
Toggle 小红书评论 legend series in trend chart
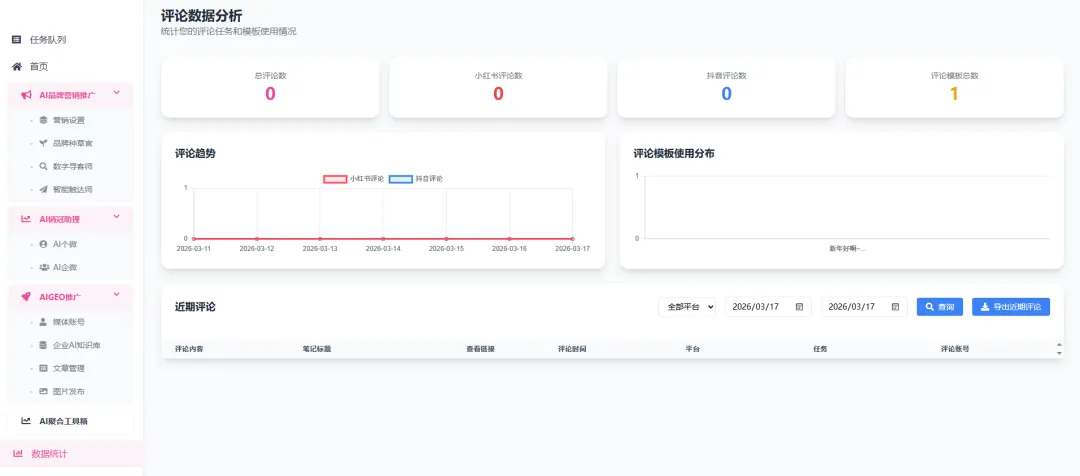[354, 178]
